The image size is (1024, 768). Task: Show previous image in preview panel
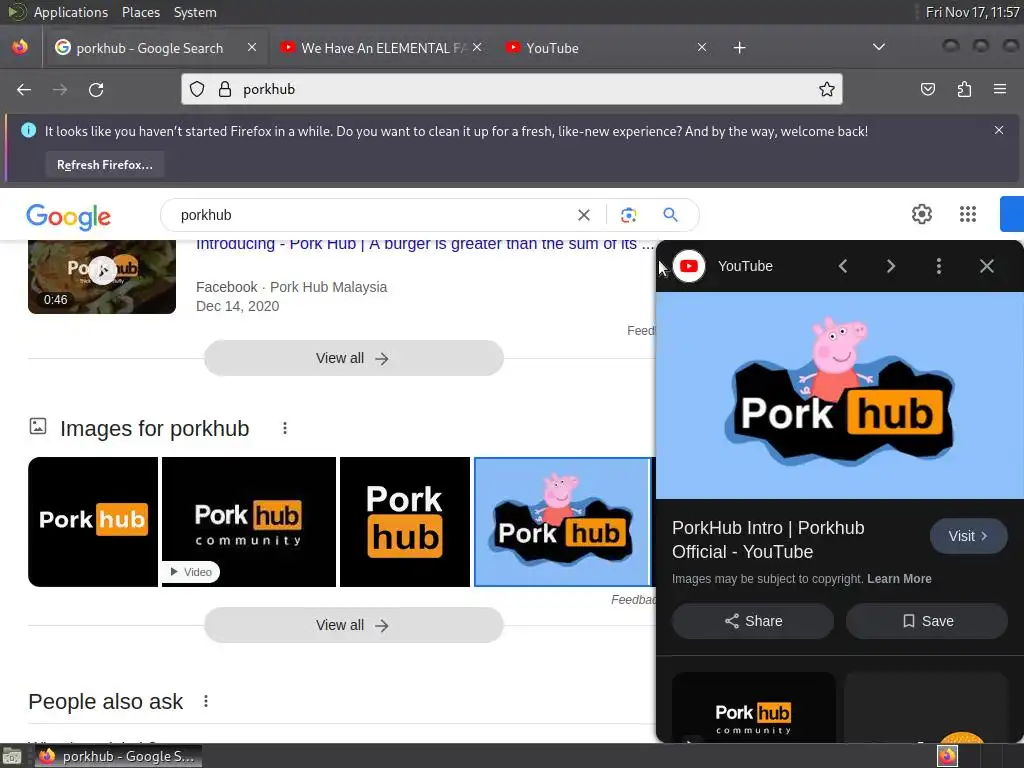pos(843,266)
